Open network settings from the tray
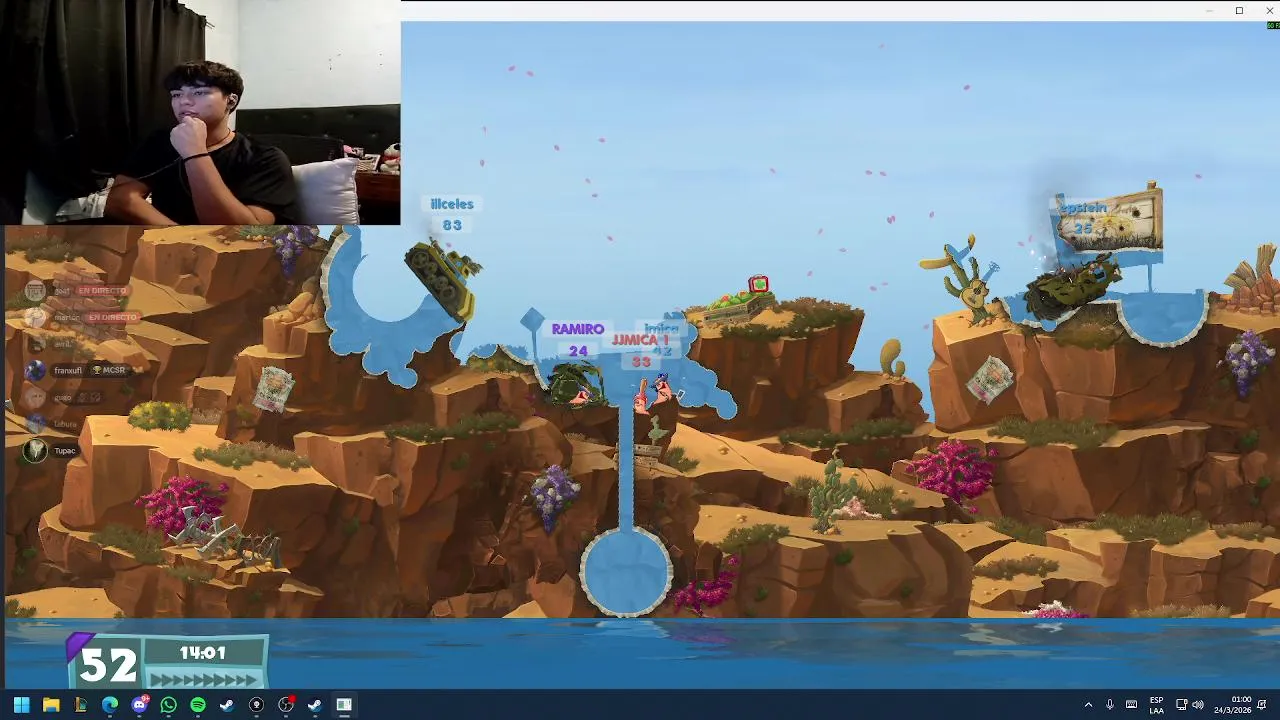1280x720 pixels. [x=1181, y=705]
